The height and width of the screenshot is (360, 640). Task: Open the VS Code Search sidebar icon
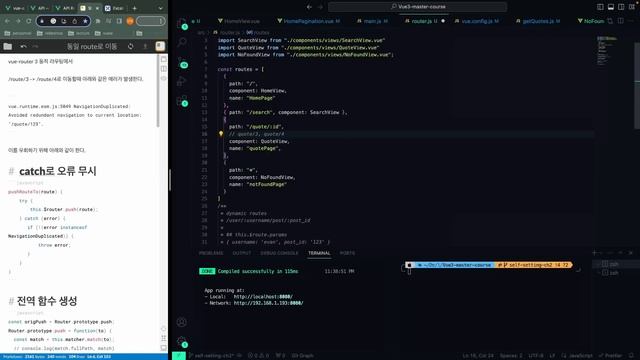[182, 42]
